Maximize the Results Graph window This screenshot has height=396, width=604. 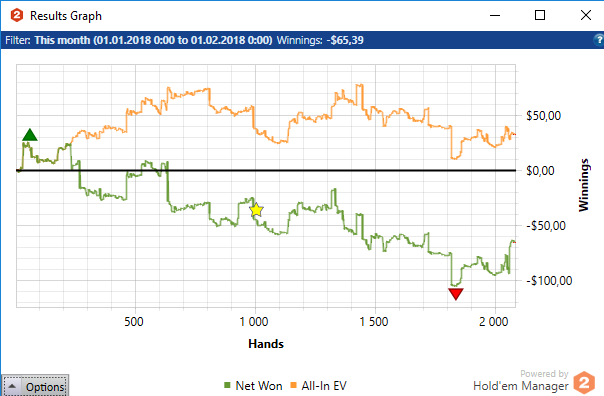pyautogui.click(x=540, y=15)
